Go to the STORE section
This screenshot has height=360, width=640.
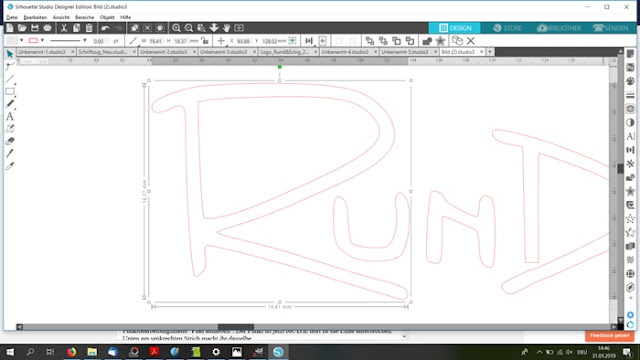tap(507, 28)
